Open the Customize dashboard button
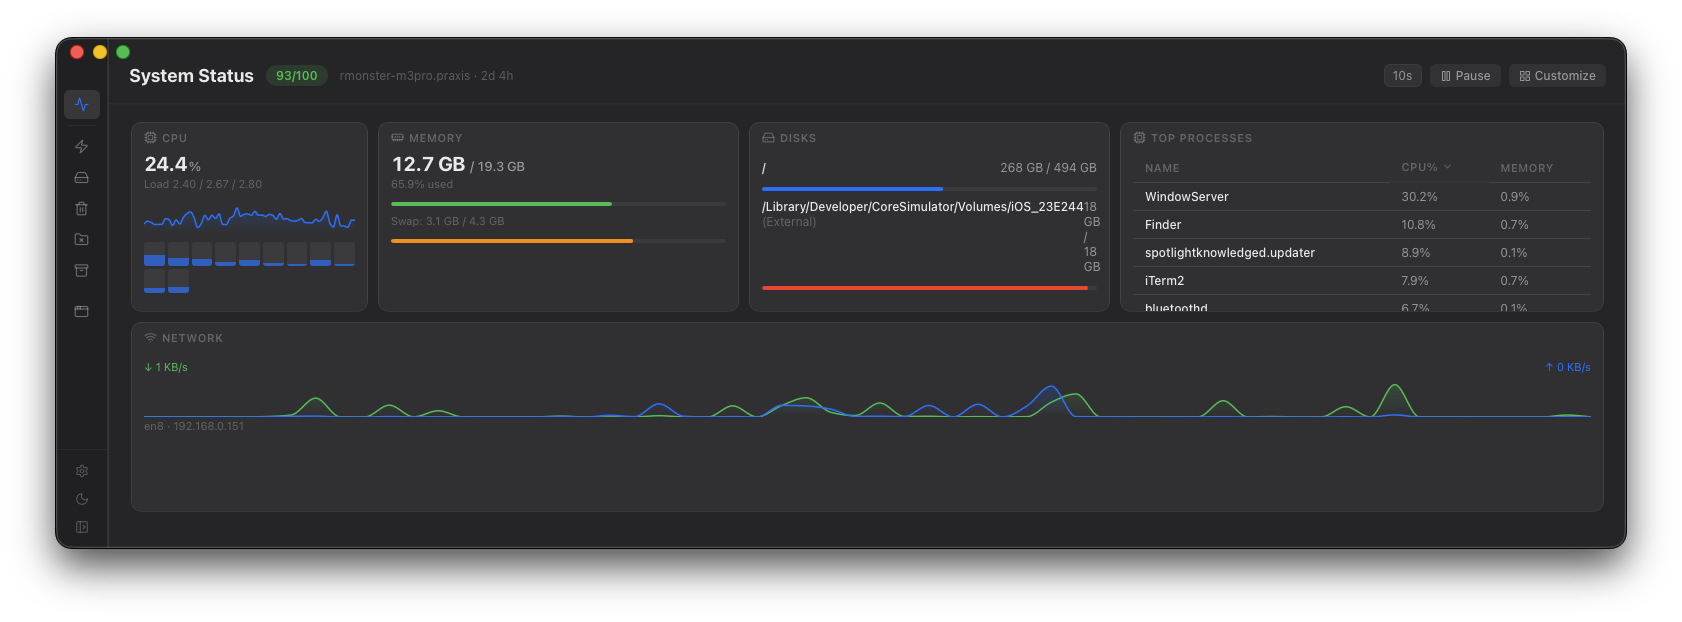This screenshot has height=622, width=1682. pos(1557,76)
